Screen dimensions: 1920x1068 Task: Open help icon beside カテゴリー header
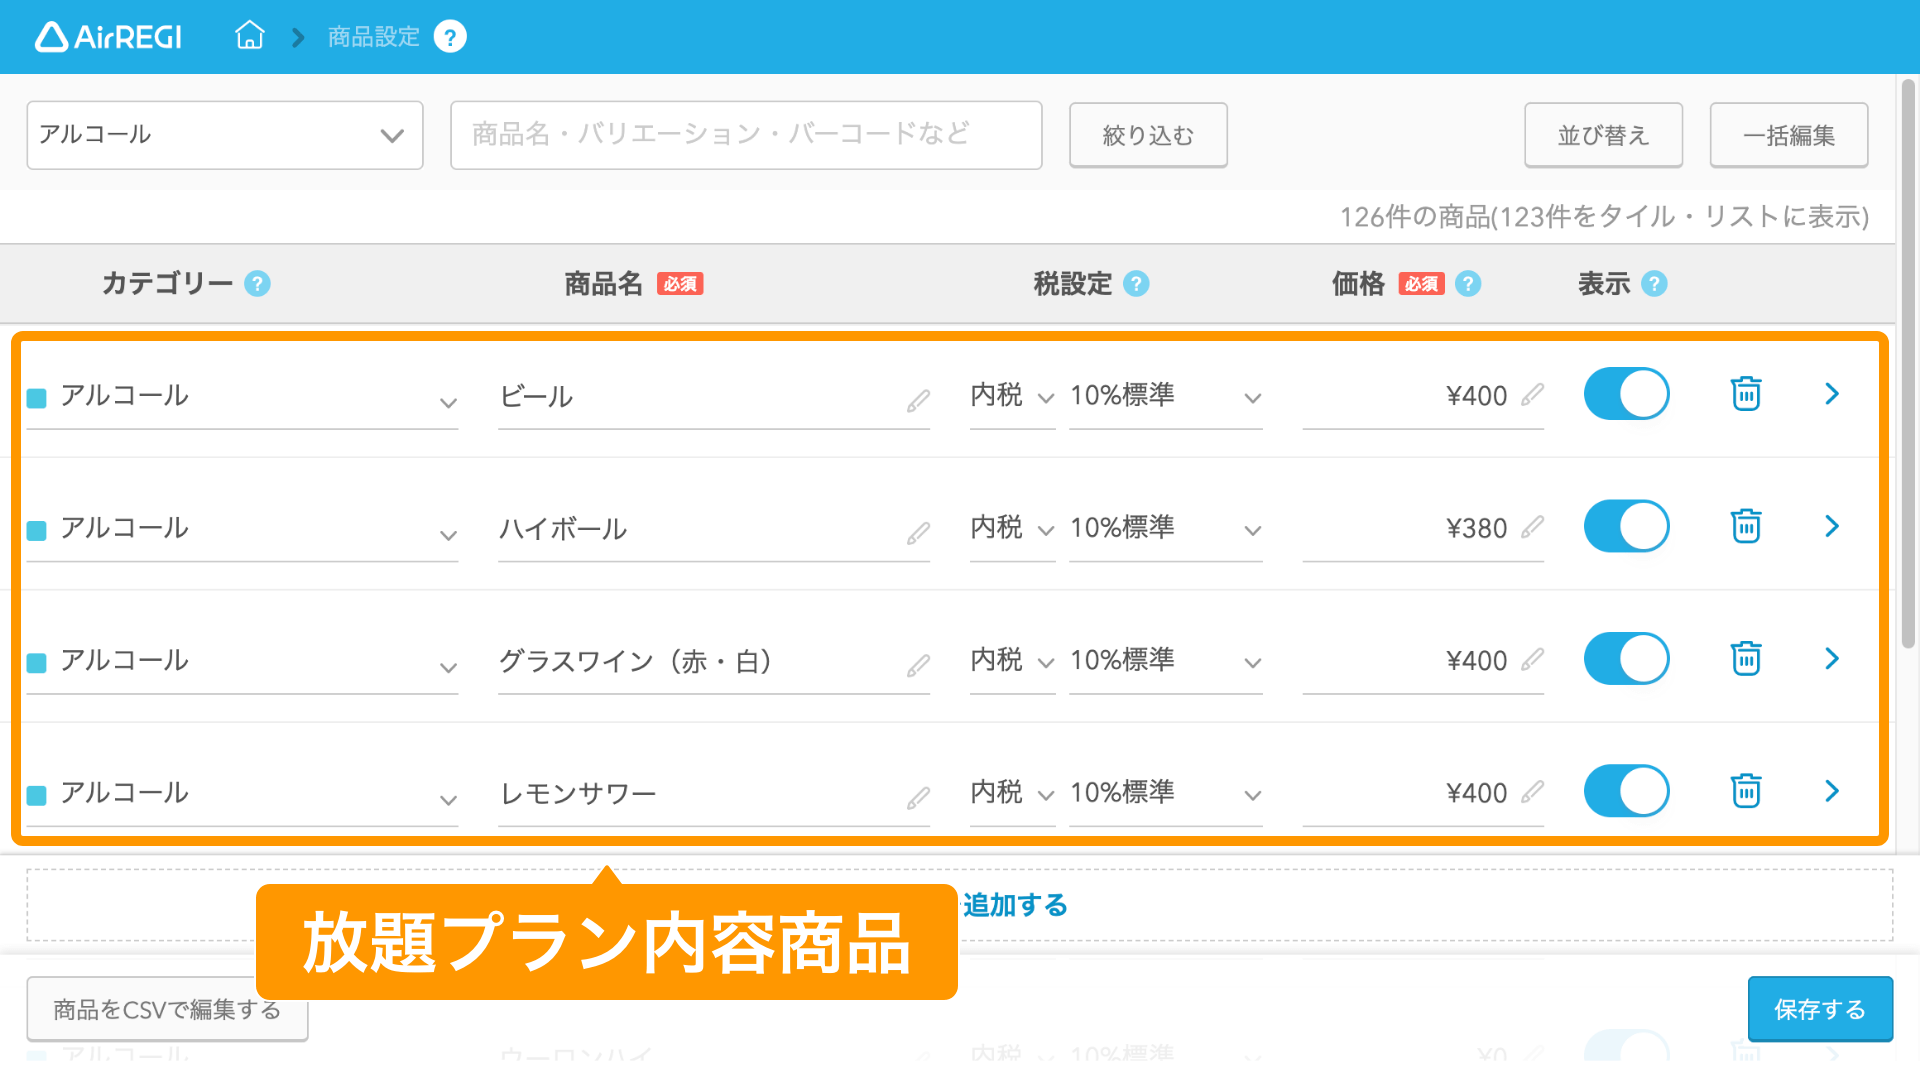pos(257,284)
